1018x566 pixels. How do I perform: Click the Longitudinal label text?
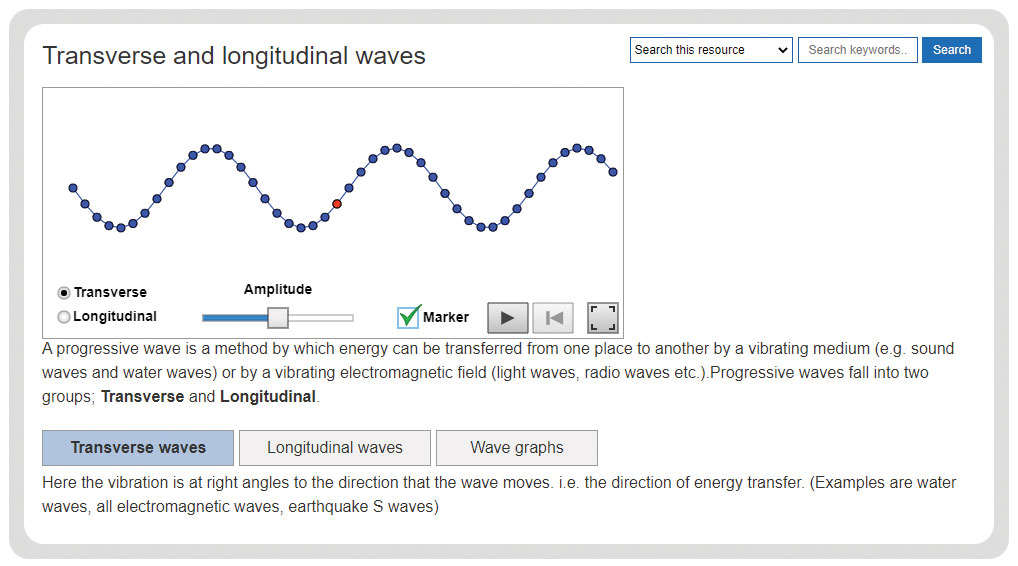[115, 317]
